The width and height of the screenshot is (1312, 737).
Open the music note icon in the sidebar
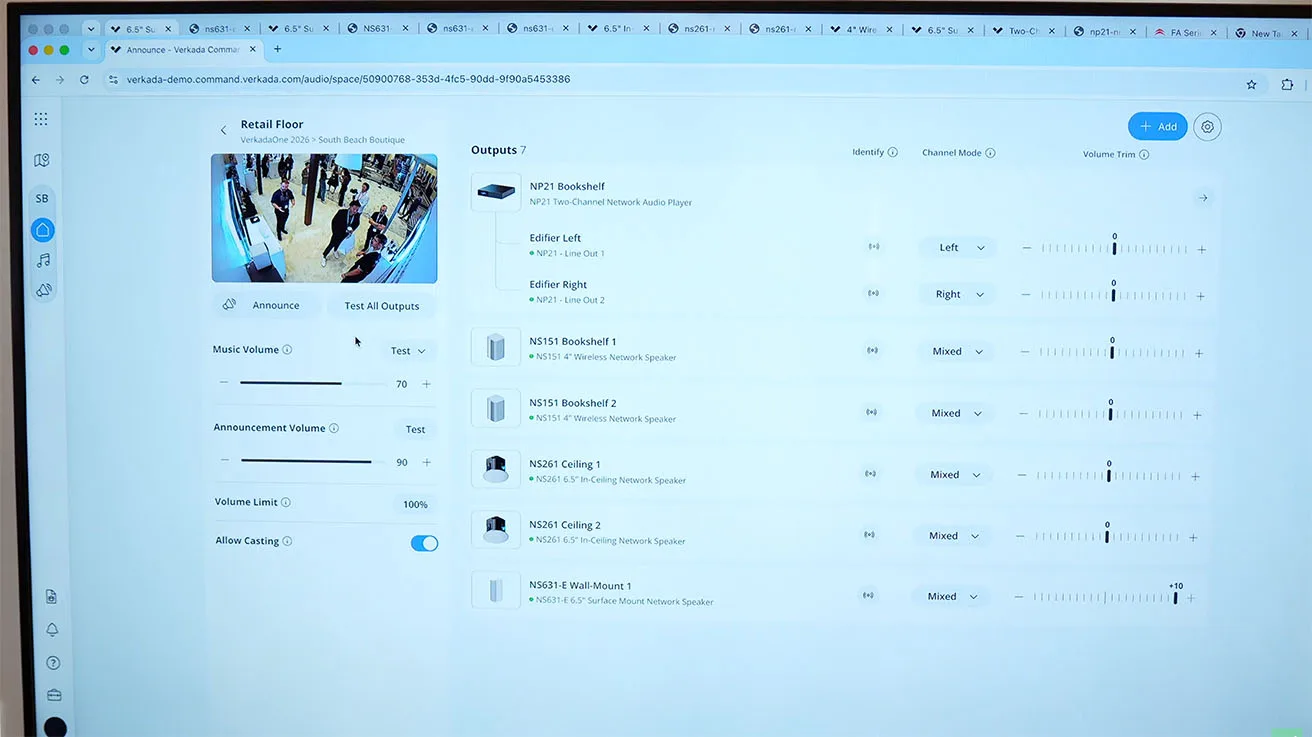(x=43, y=260)
